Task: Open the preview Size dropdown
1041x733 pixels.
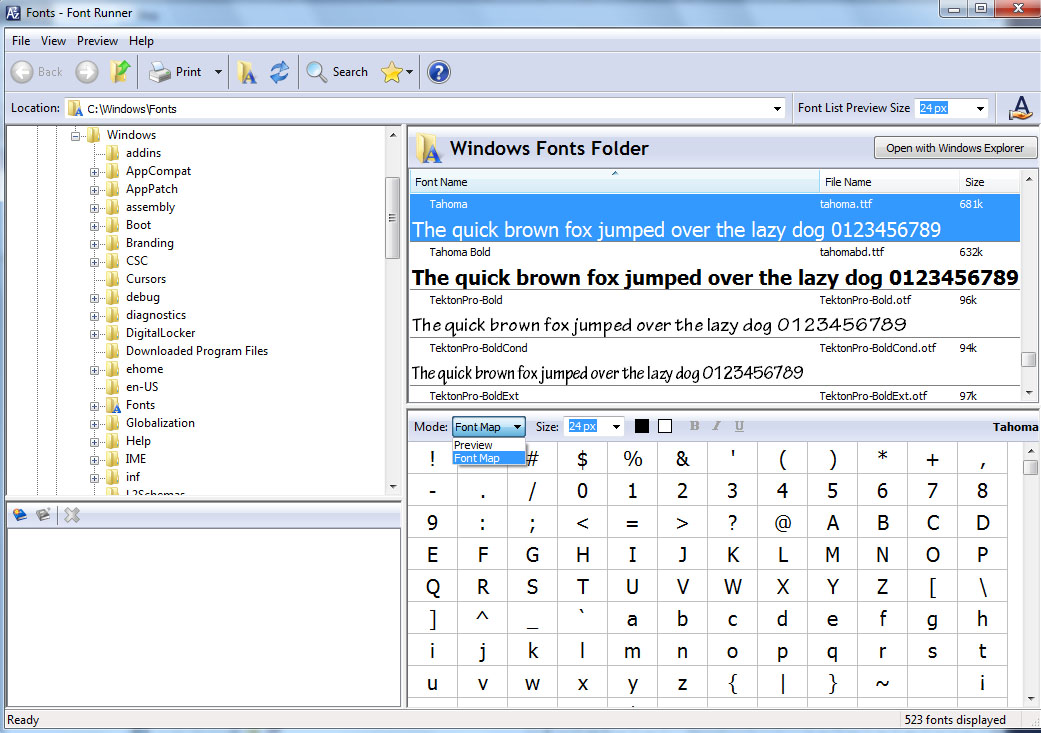Action: pos(616,426)
